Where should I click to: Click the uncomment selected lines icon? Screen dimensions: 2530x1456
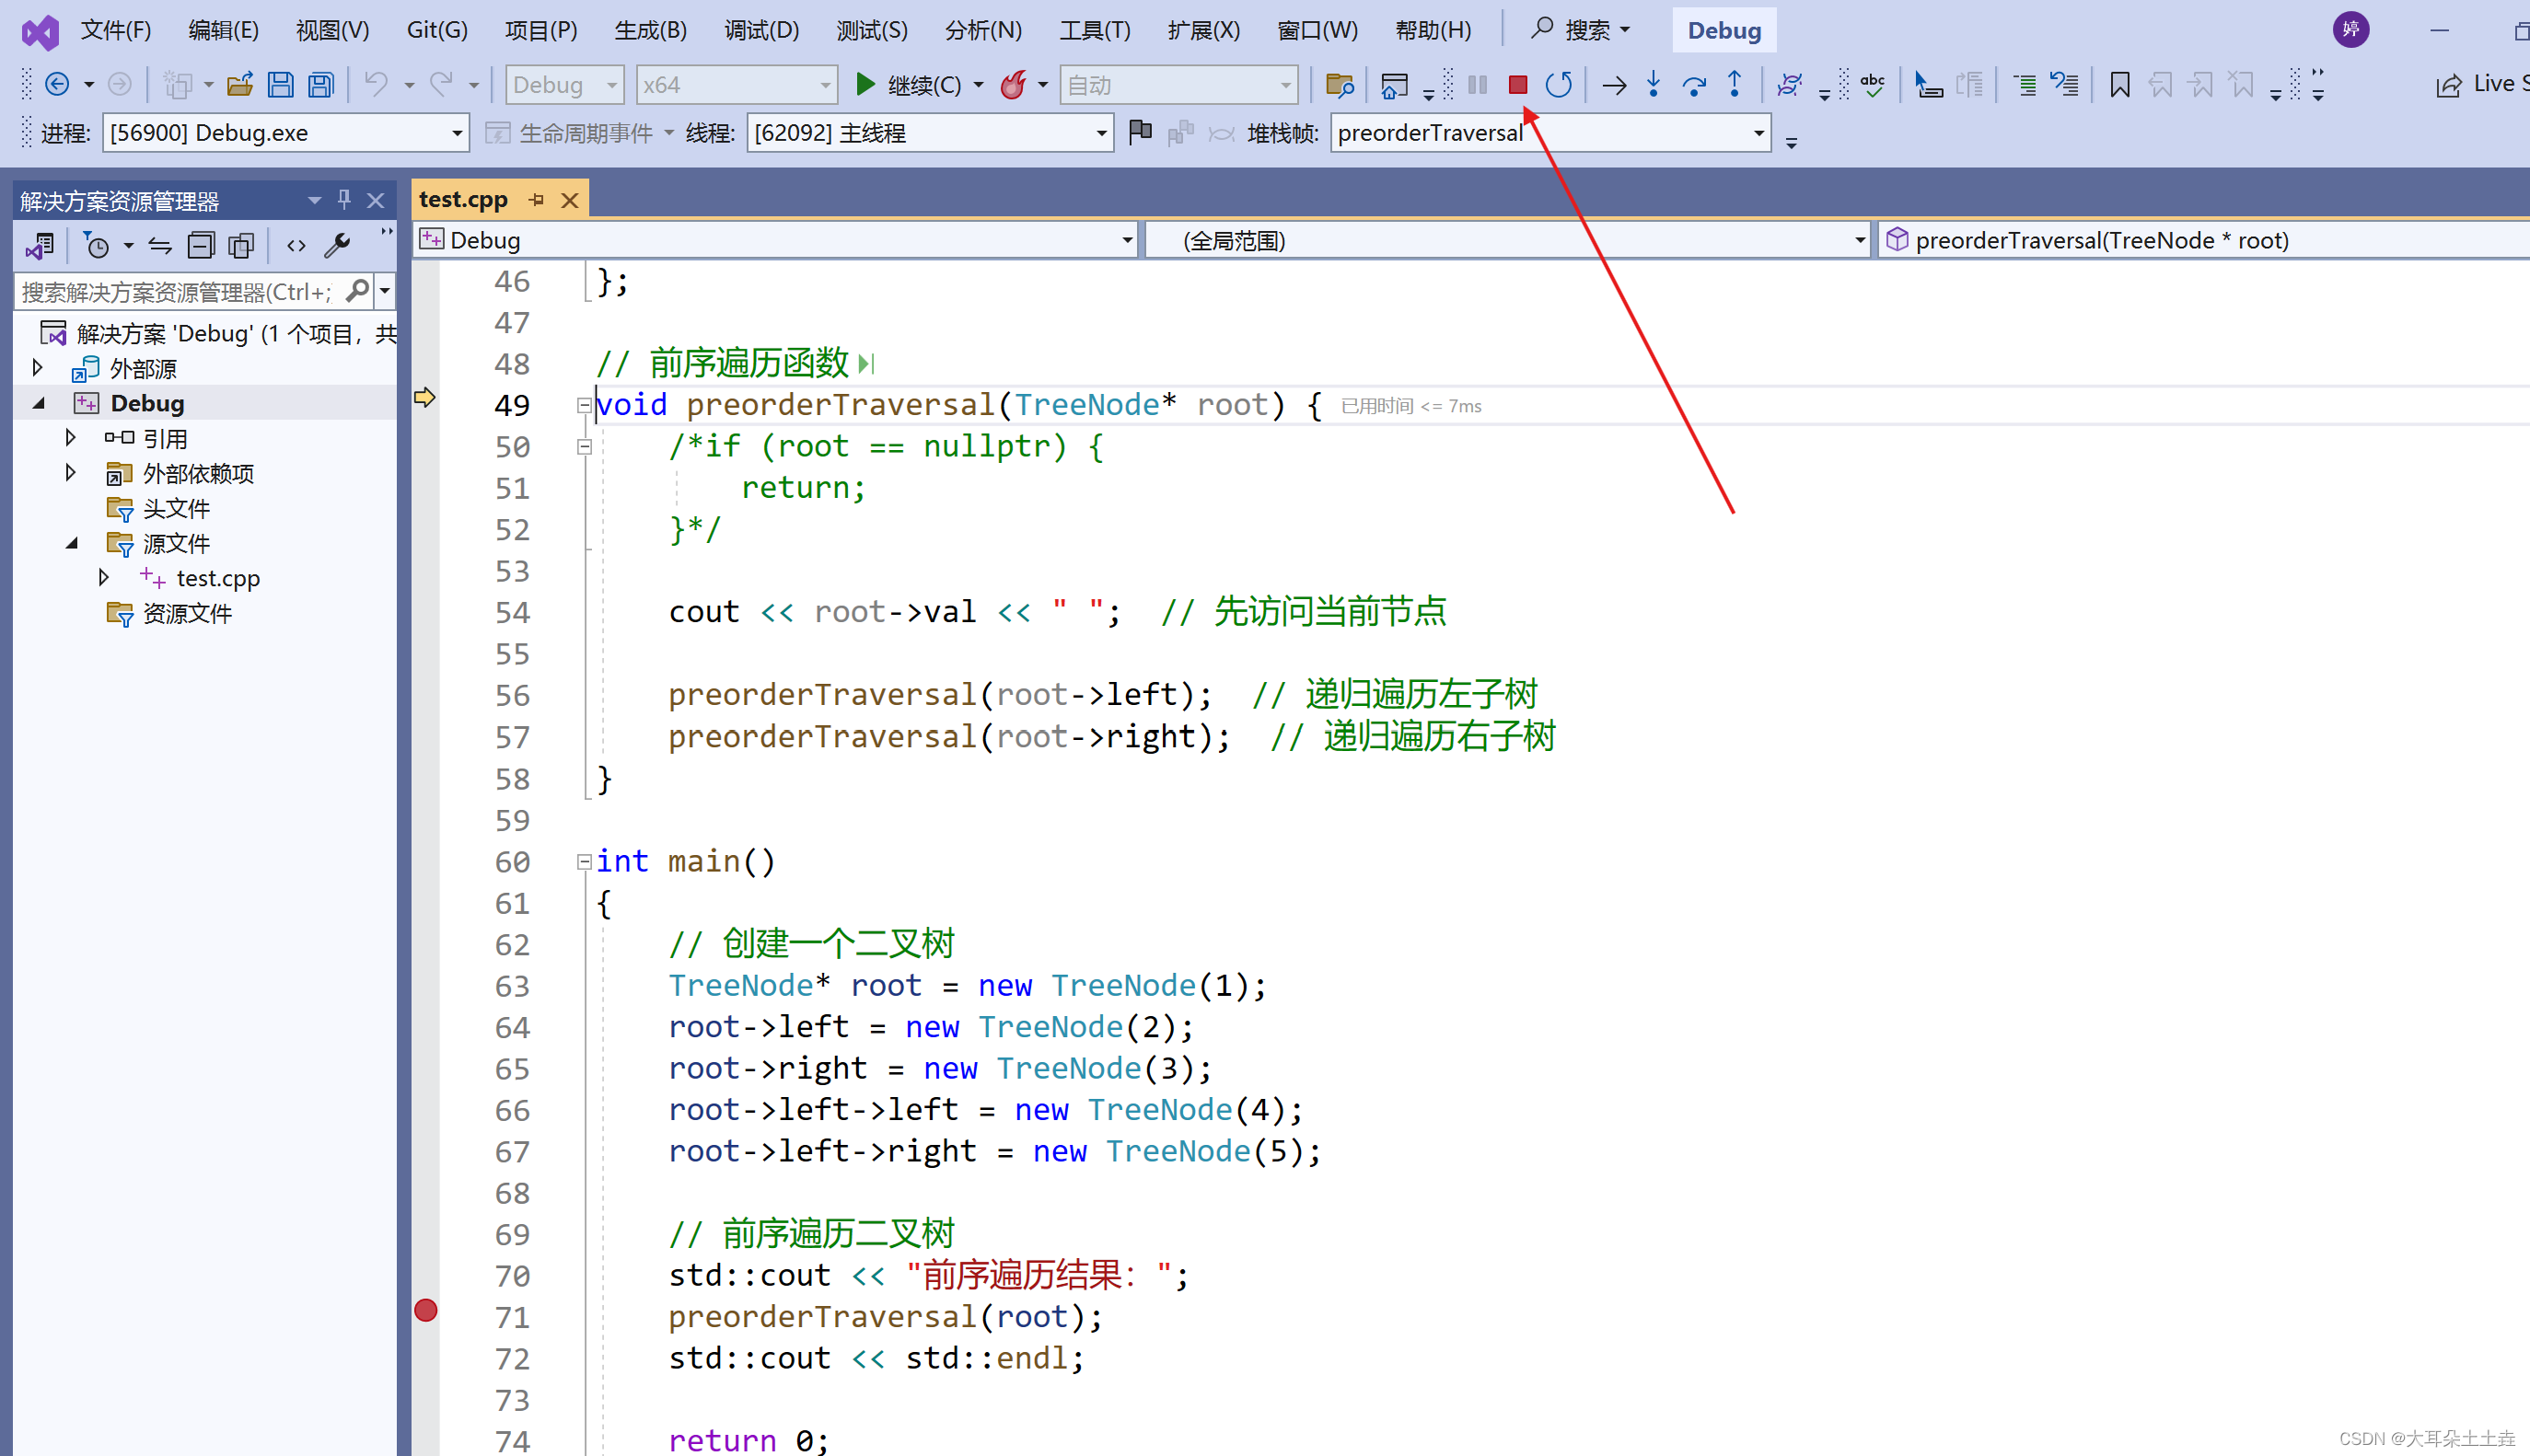[x=2064, y=85]
